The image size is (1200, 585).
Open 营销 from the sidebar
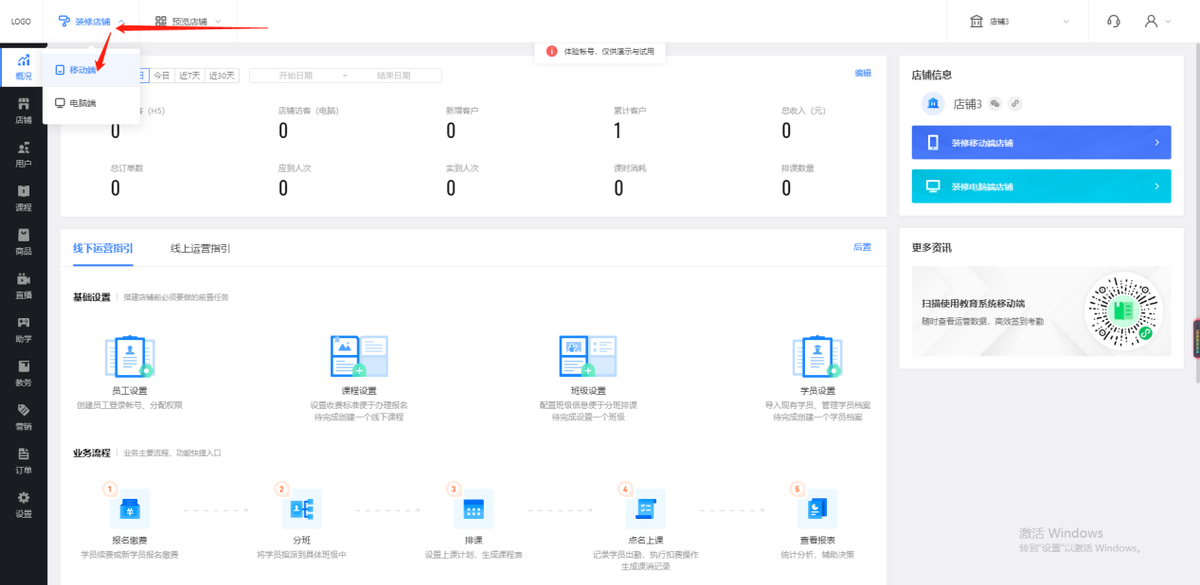click(23, 416)
